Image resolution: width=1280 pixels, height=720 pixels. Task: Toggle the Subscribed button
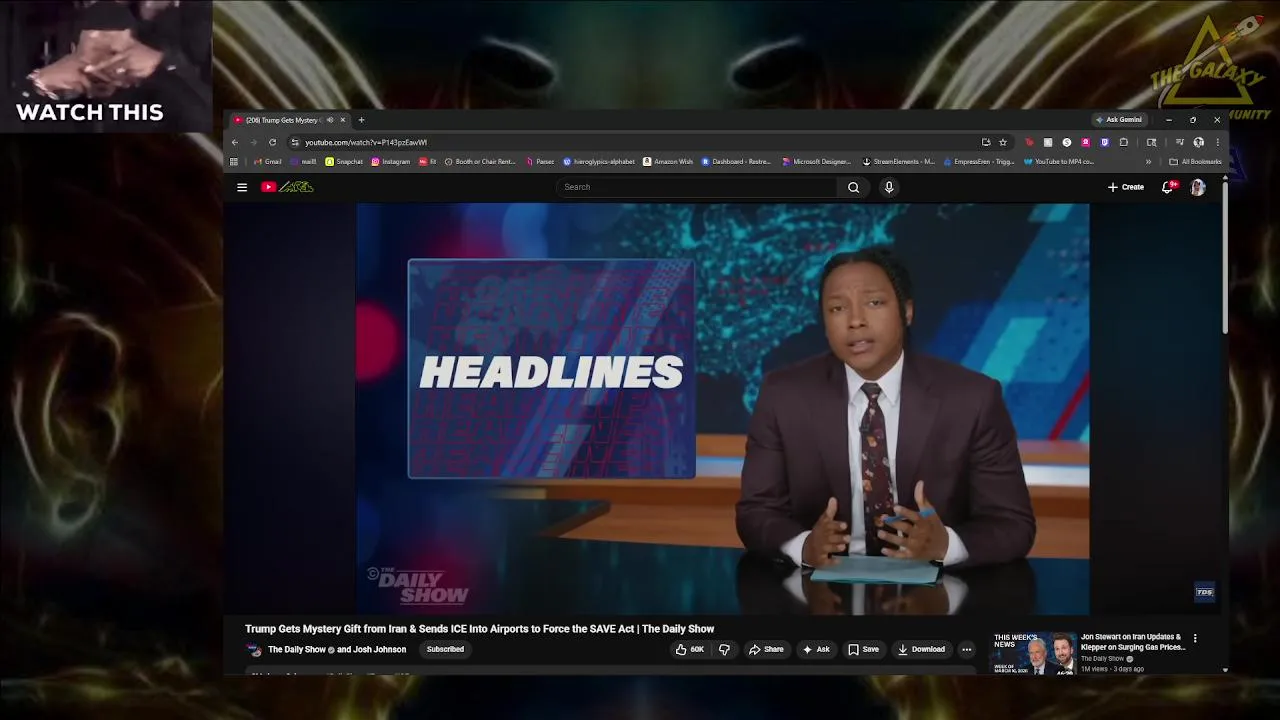click(445, 649)
